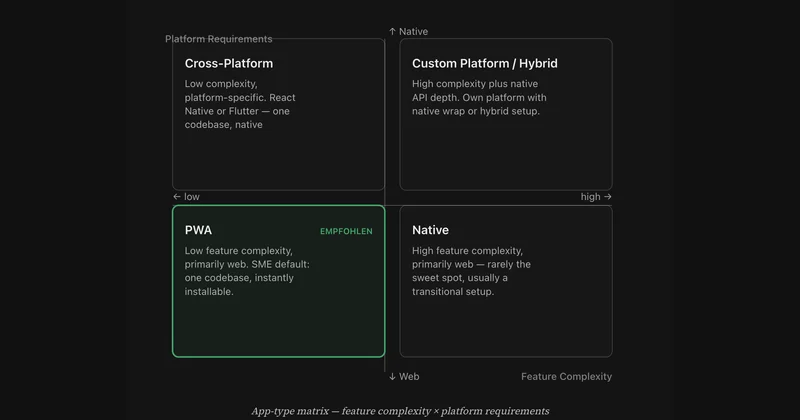
Task: Click the description starting 'High feature complexity'
Action: (471, 271)
